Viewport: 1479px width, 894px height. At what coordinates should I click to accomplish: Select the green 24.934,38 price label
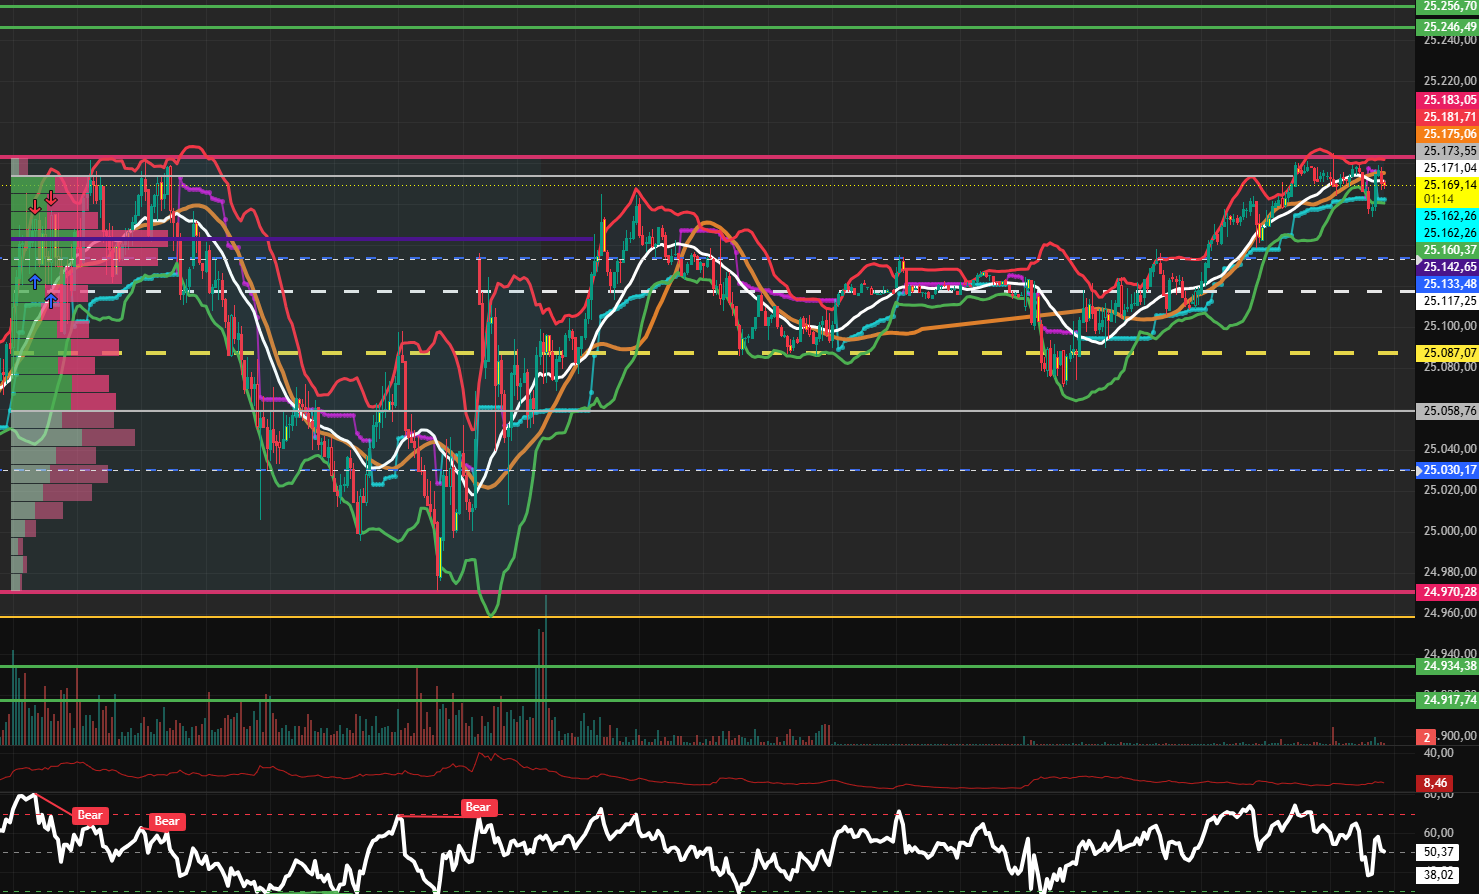[x=1448, y=666]
